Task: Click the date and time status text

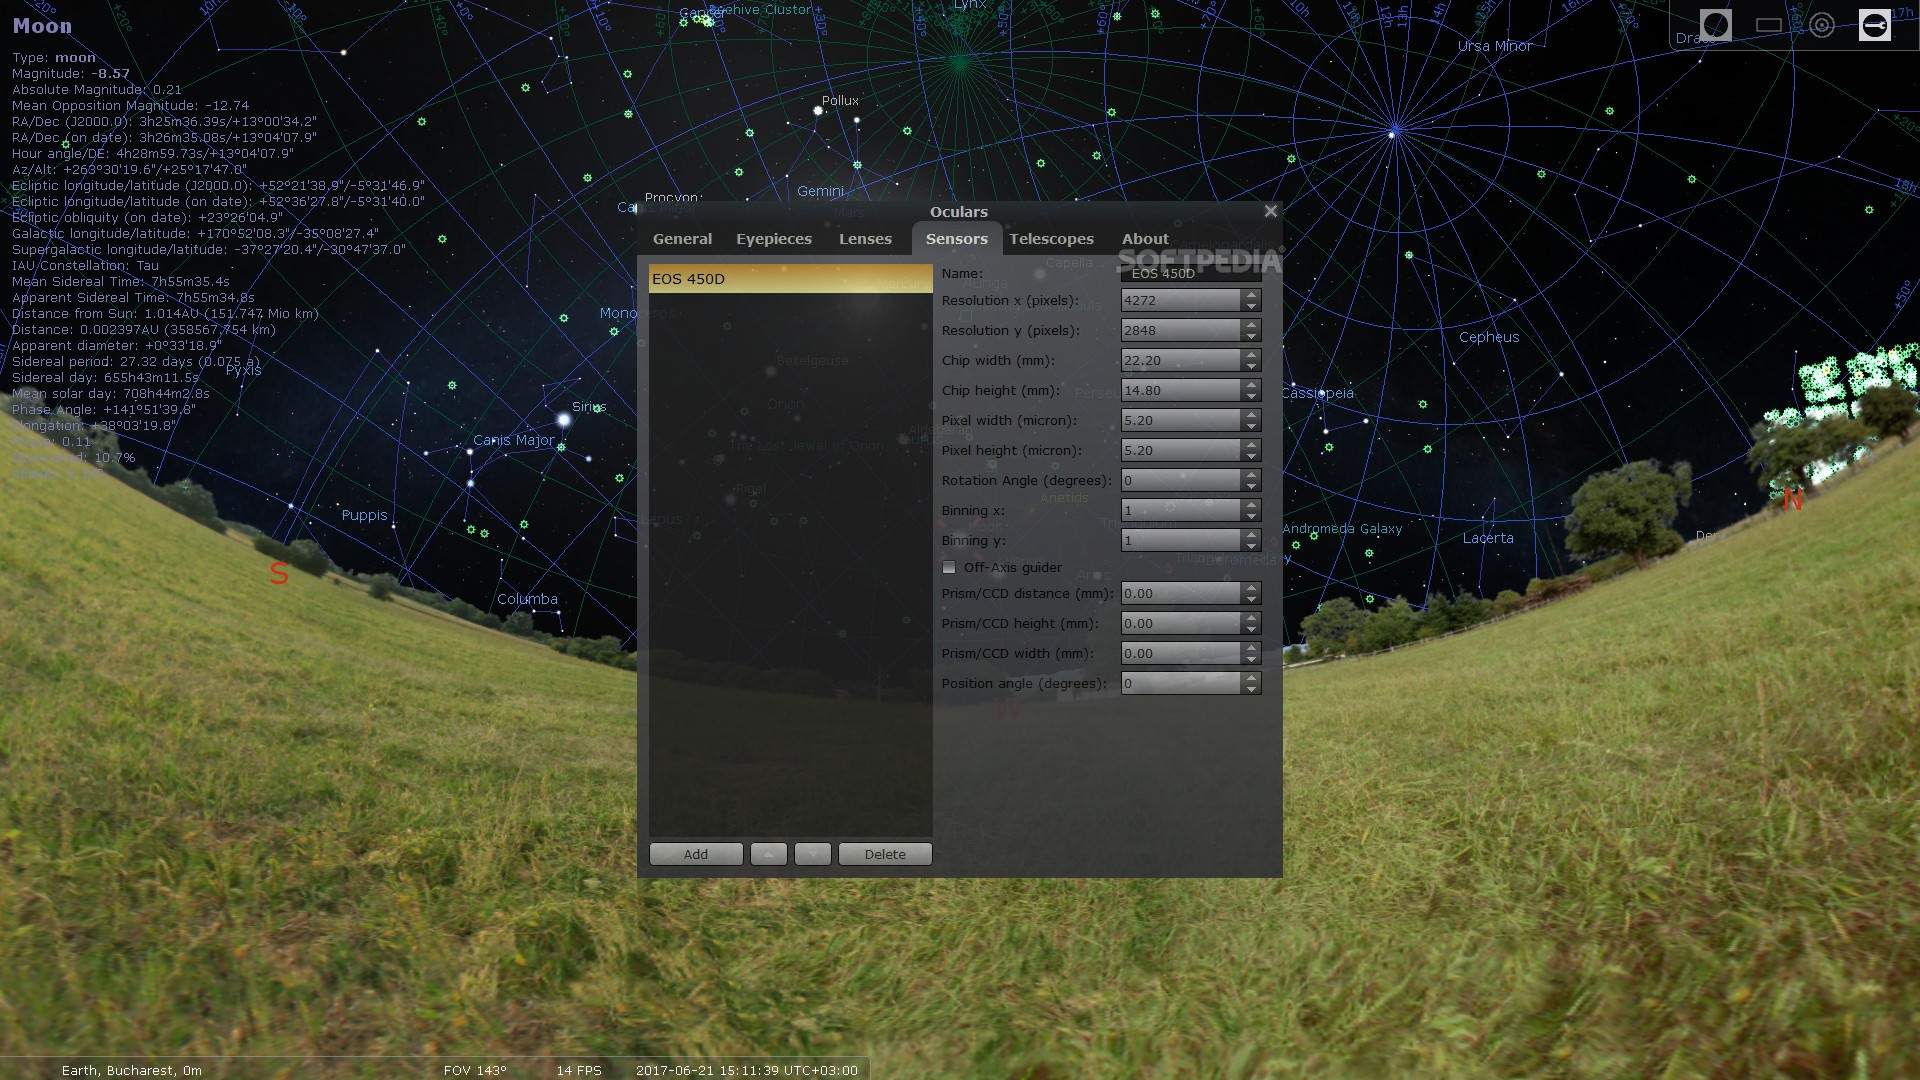Action: click(747, 1070)
